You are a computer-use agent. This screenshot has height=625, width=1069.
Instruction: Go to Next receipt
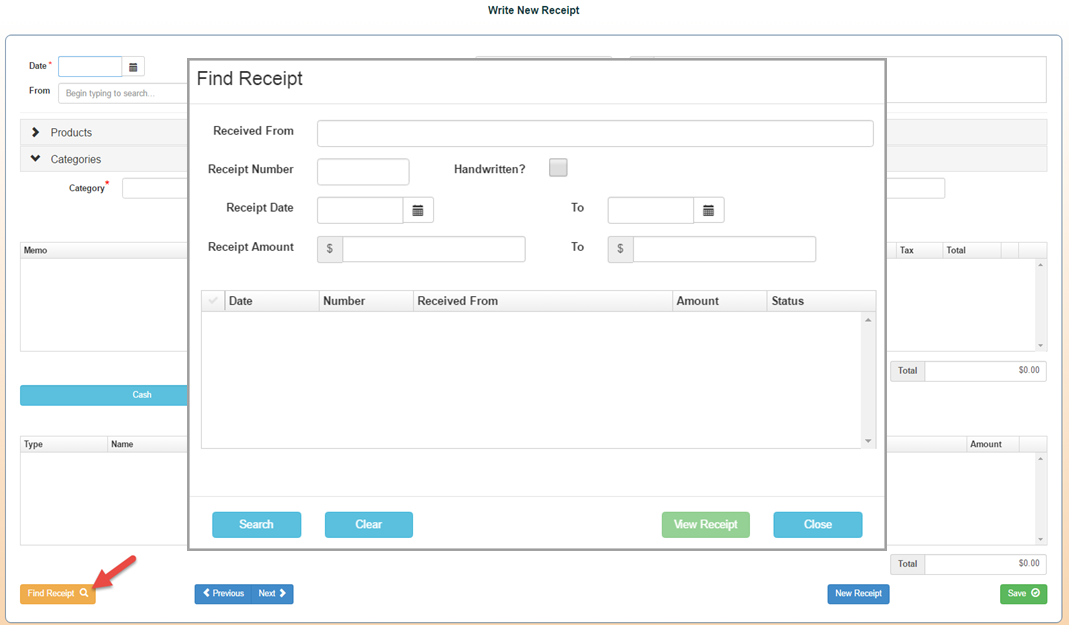tap(273, 594)
